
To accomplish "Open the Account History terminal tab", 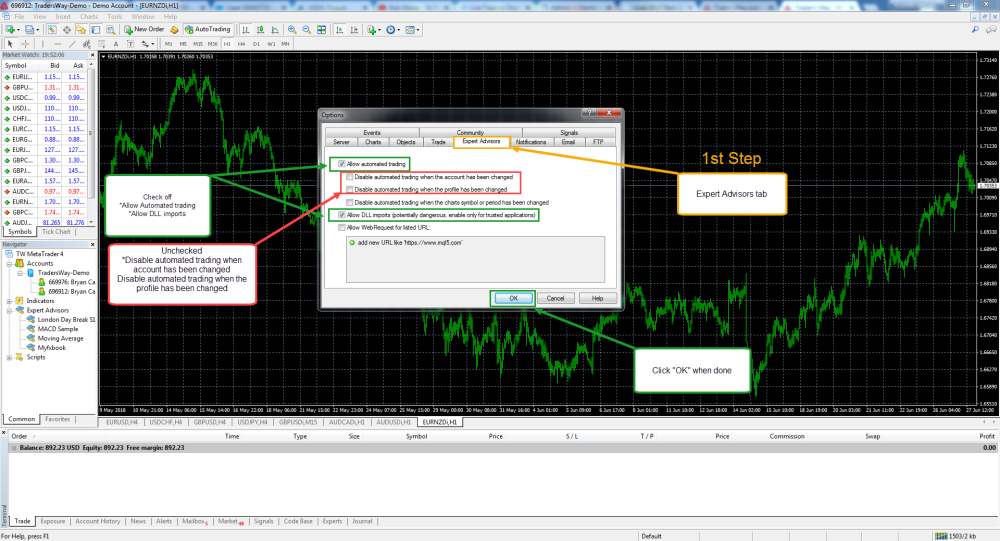I will tap(98, 521).
